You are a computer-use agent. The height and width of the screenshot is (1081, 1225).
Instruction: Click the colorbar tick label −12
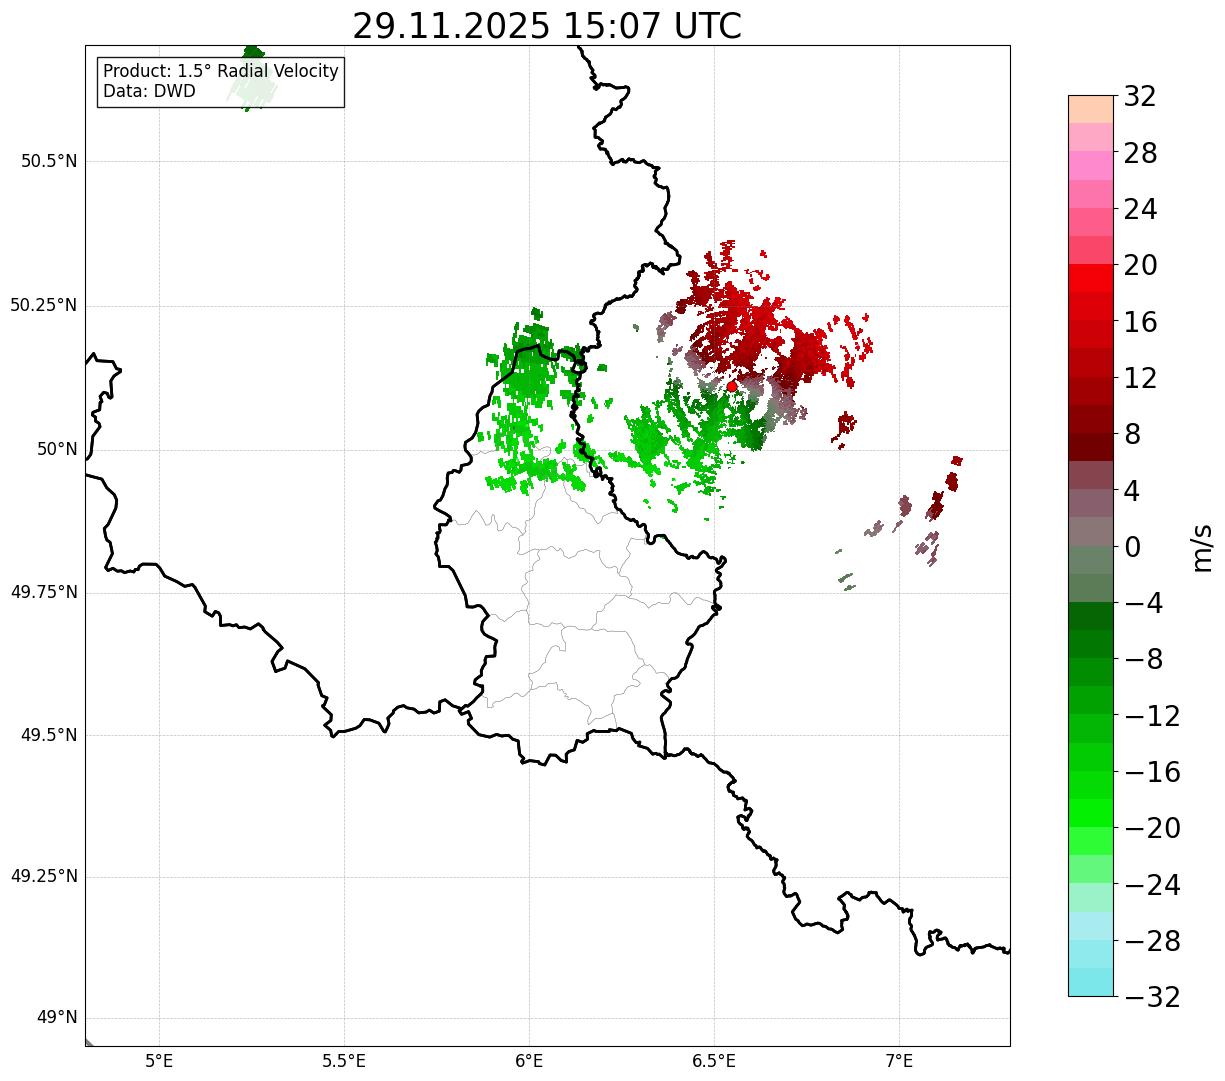pos(1152,716)
